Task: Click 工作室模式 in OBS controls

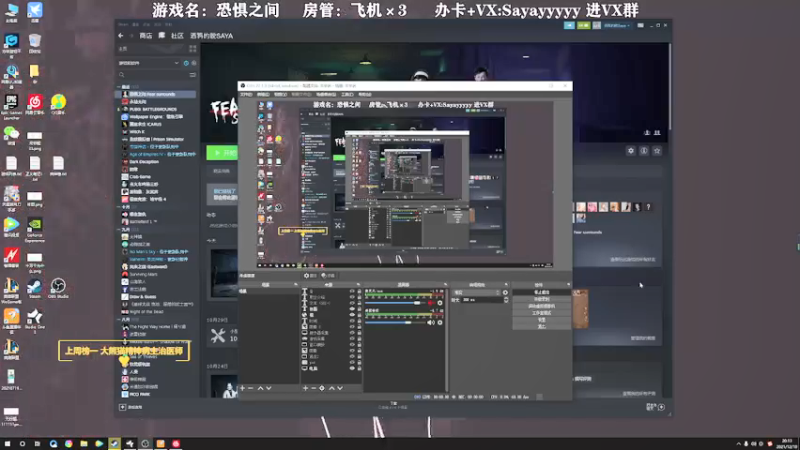Action: (542, 313)
